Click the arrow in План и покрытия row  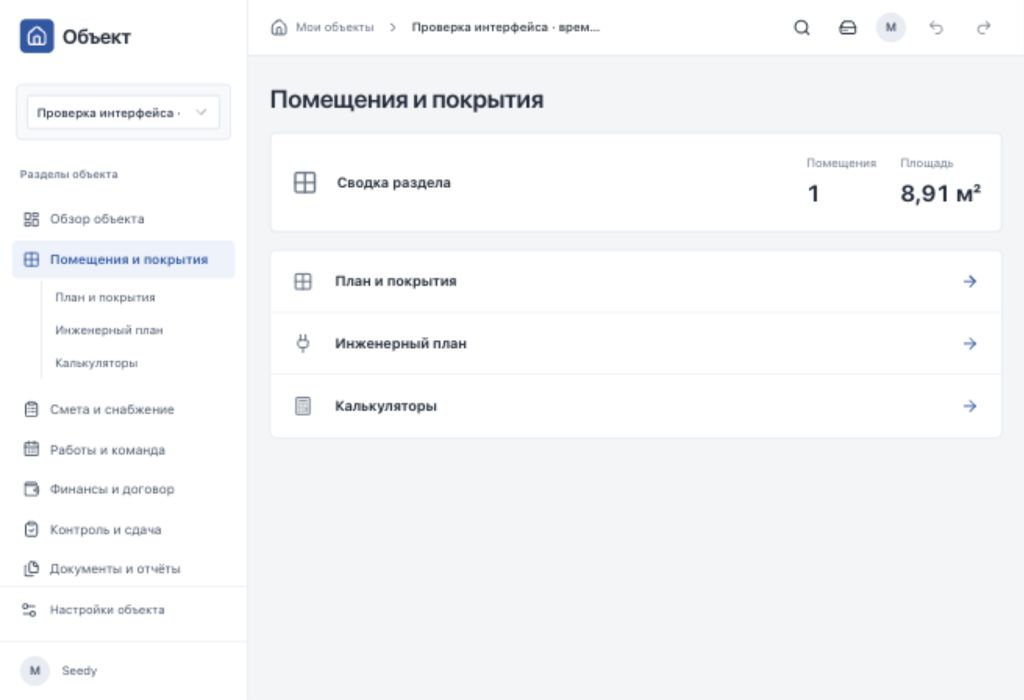970,281
